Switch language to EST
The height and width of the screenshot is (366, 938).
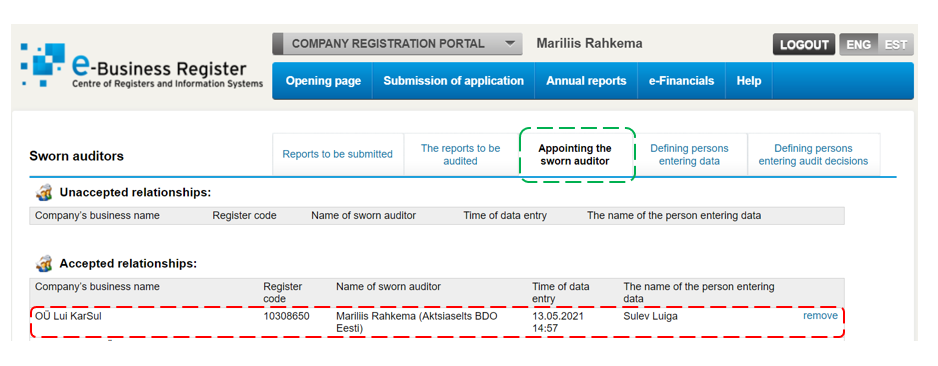pyautogui.click(x=896, y=44)
